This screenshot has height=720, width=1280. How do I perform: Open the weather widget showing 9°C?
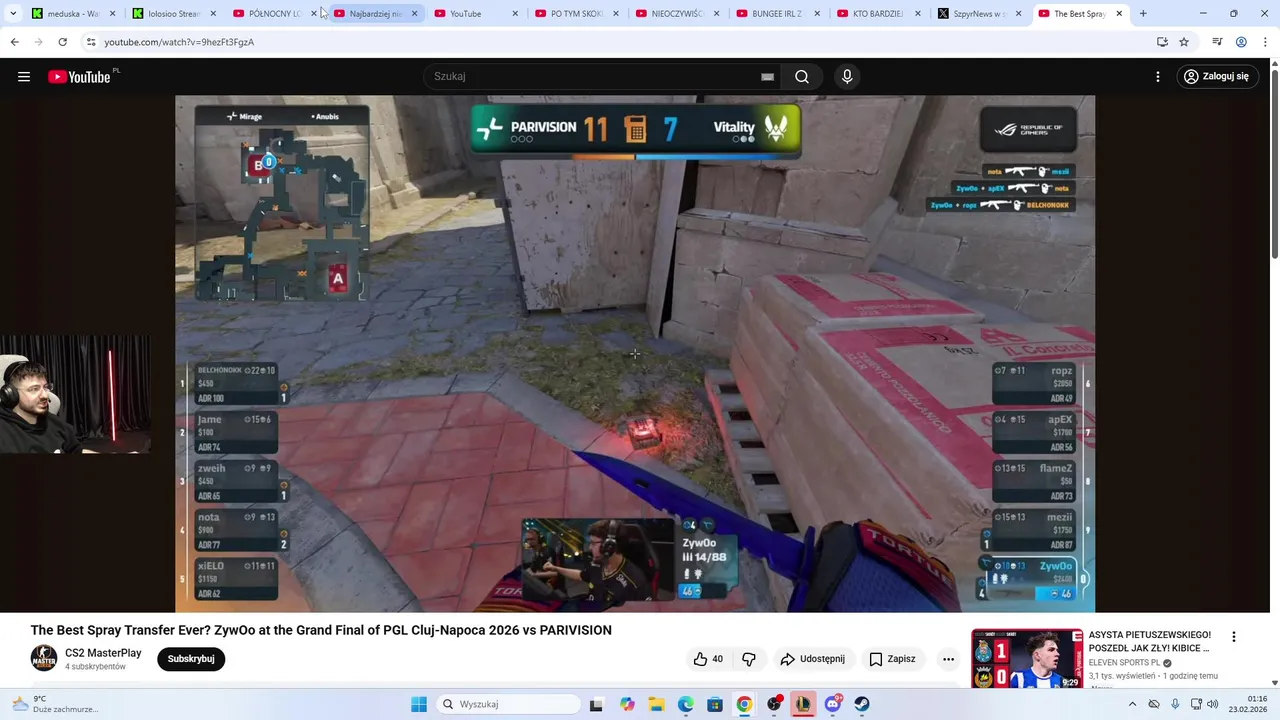tap(55, 704)
